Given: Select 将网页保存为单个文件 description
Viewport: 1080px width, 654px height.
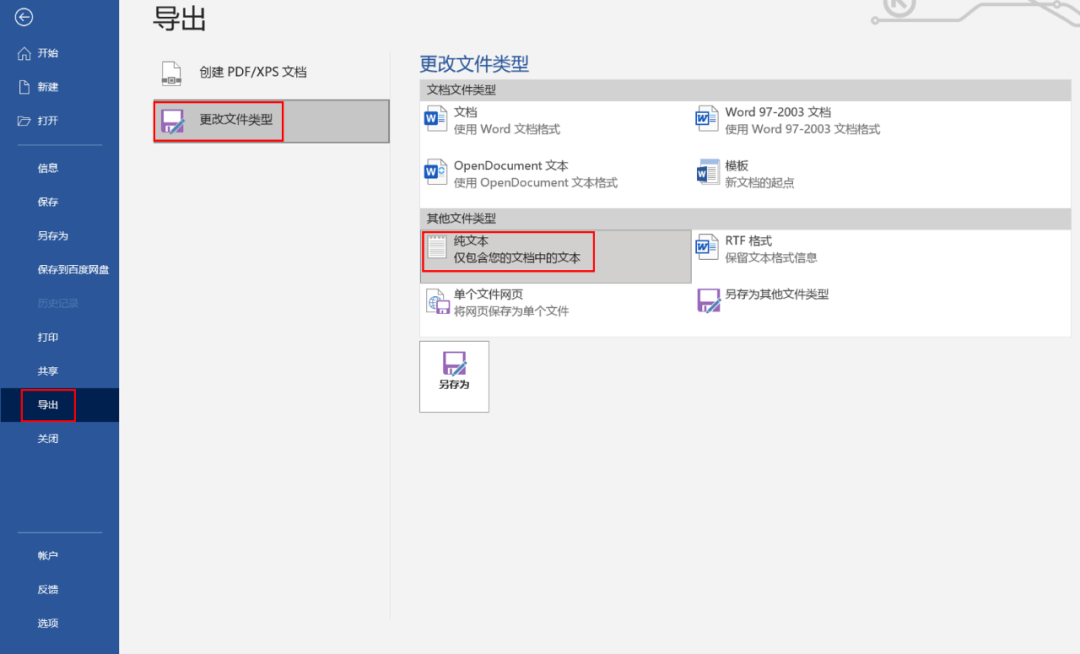Looking at the screenshot, I should (x=511, y=311).
